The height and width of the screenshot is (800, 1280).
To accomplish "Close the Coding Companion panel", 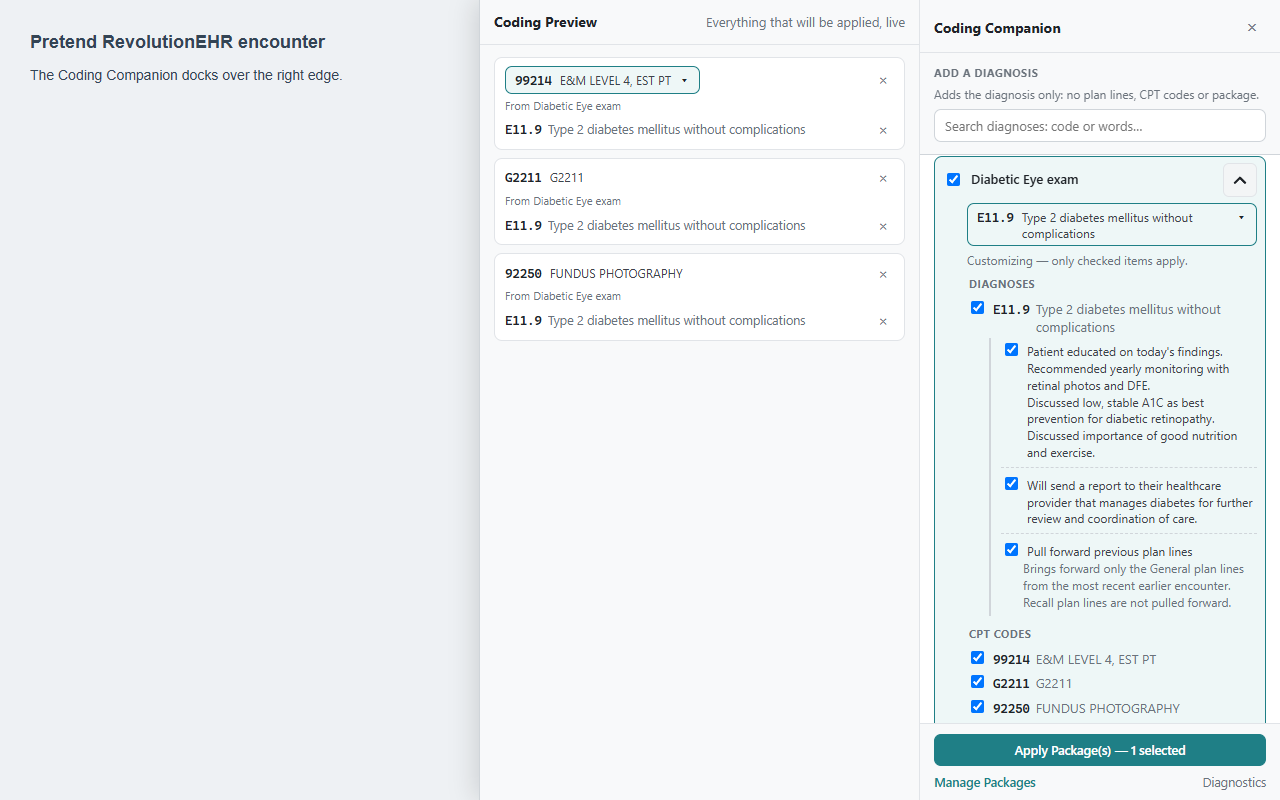I will coord(1252,28).
